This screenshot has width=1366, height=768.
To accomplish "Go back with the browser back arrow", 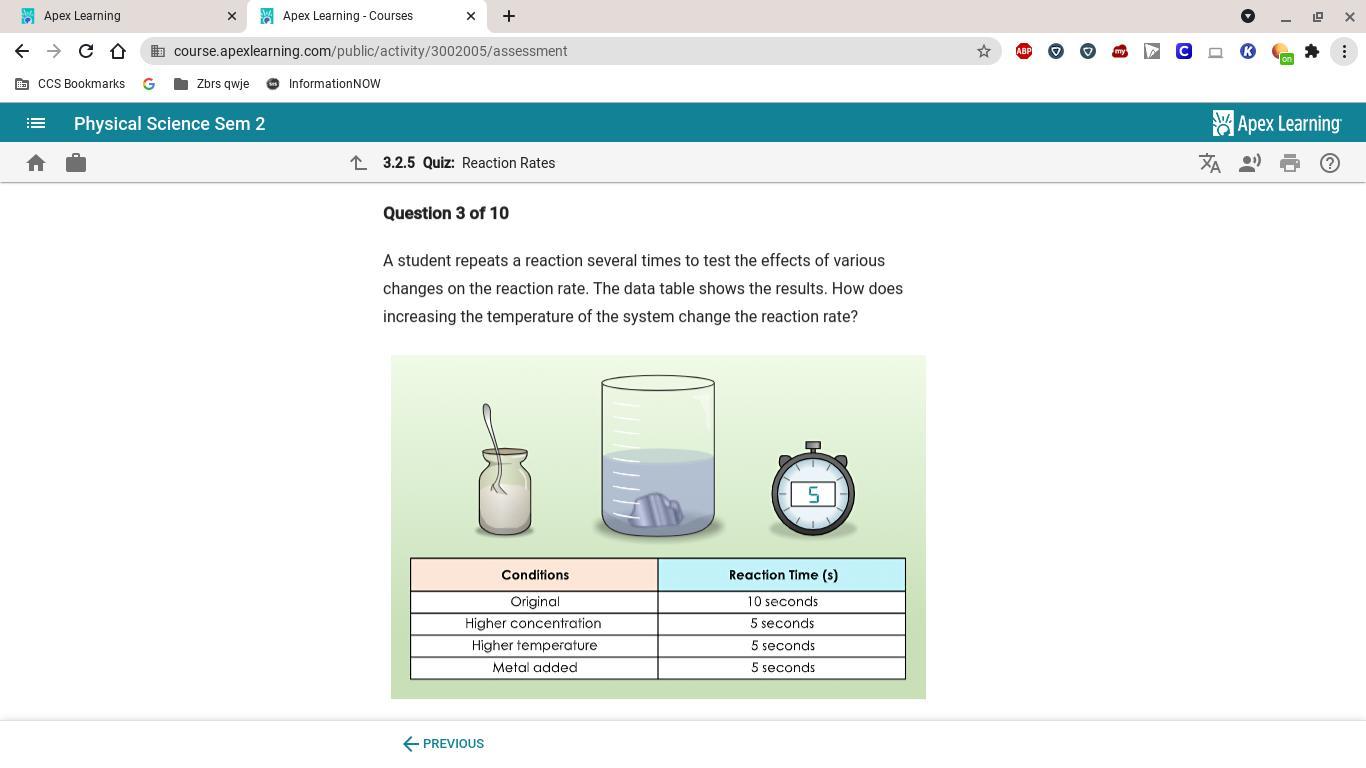I will coord(22,51).
